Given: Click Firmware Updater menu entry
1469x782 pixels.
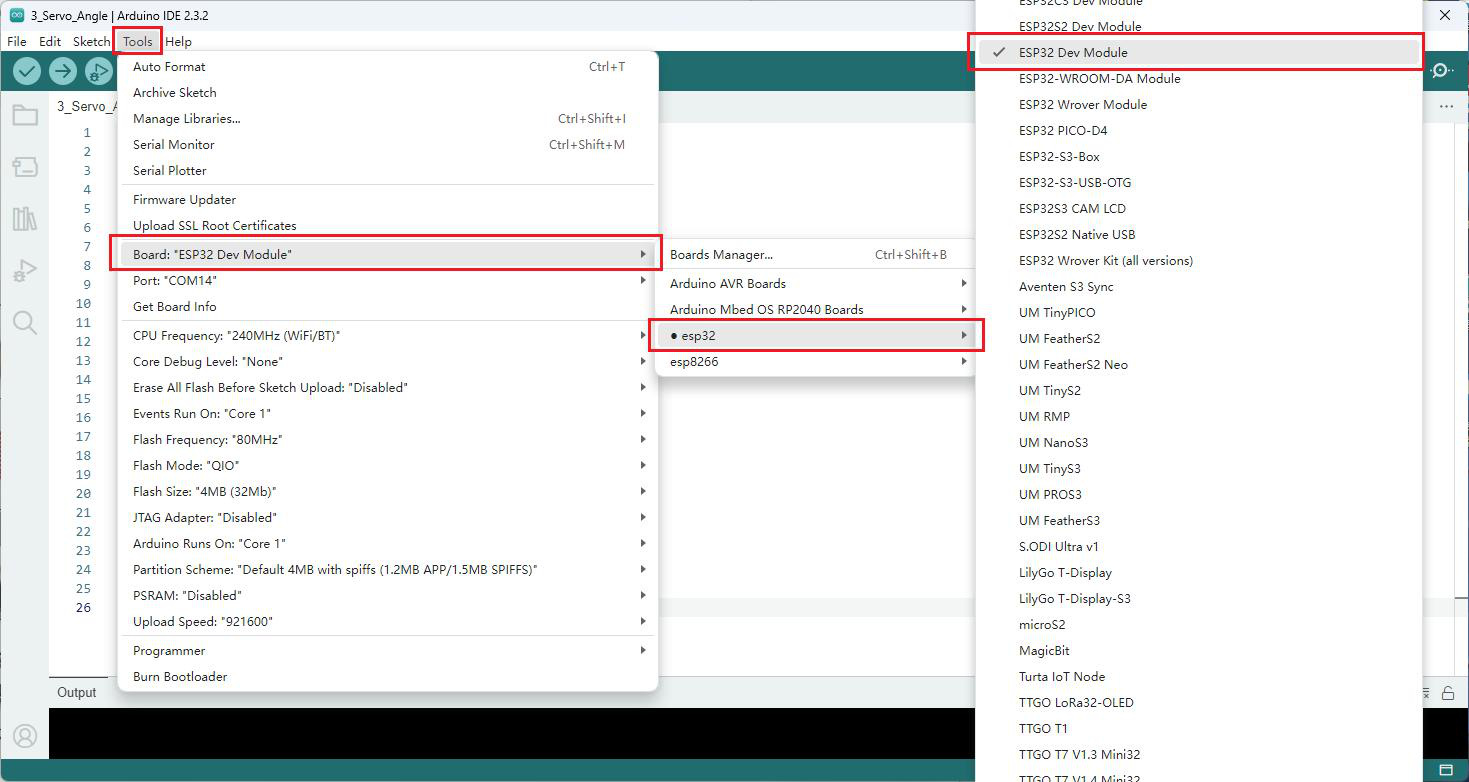Looking at the screenshot, I should [x=388, y=200].
